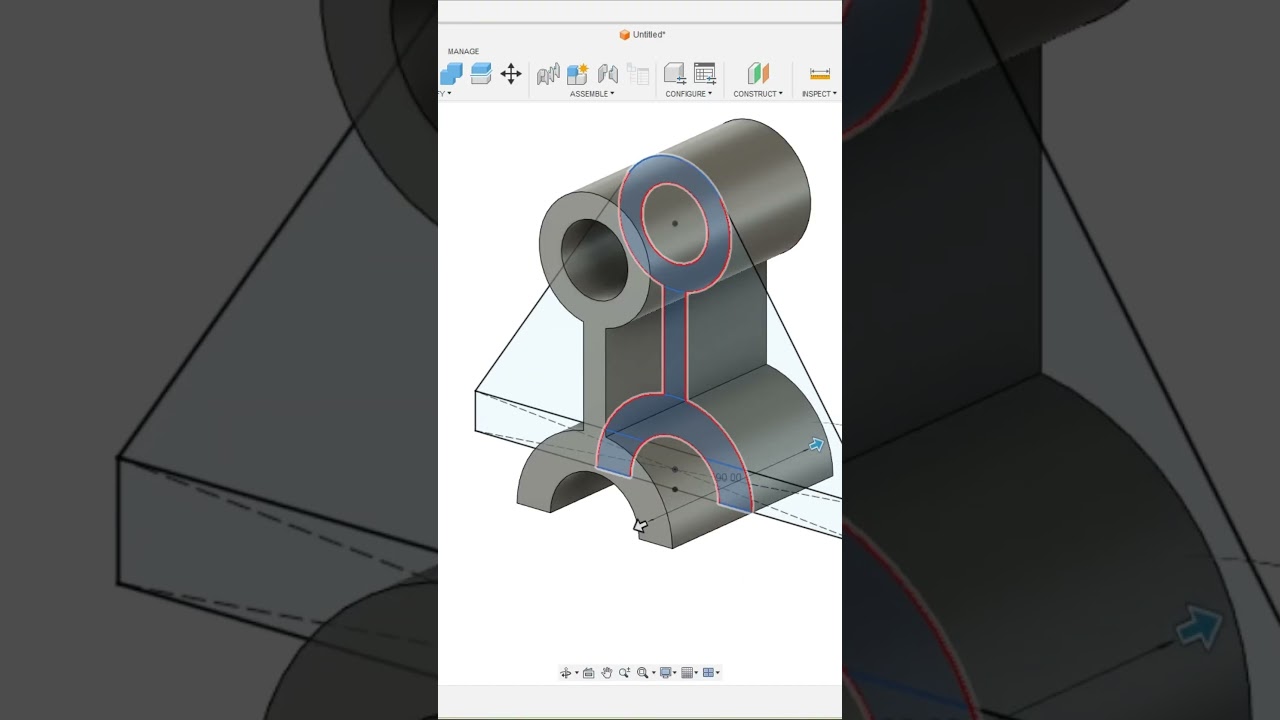Open the ASSEMBLE dropdown menu

(592, 94)
